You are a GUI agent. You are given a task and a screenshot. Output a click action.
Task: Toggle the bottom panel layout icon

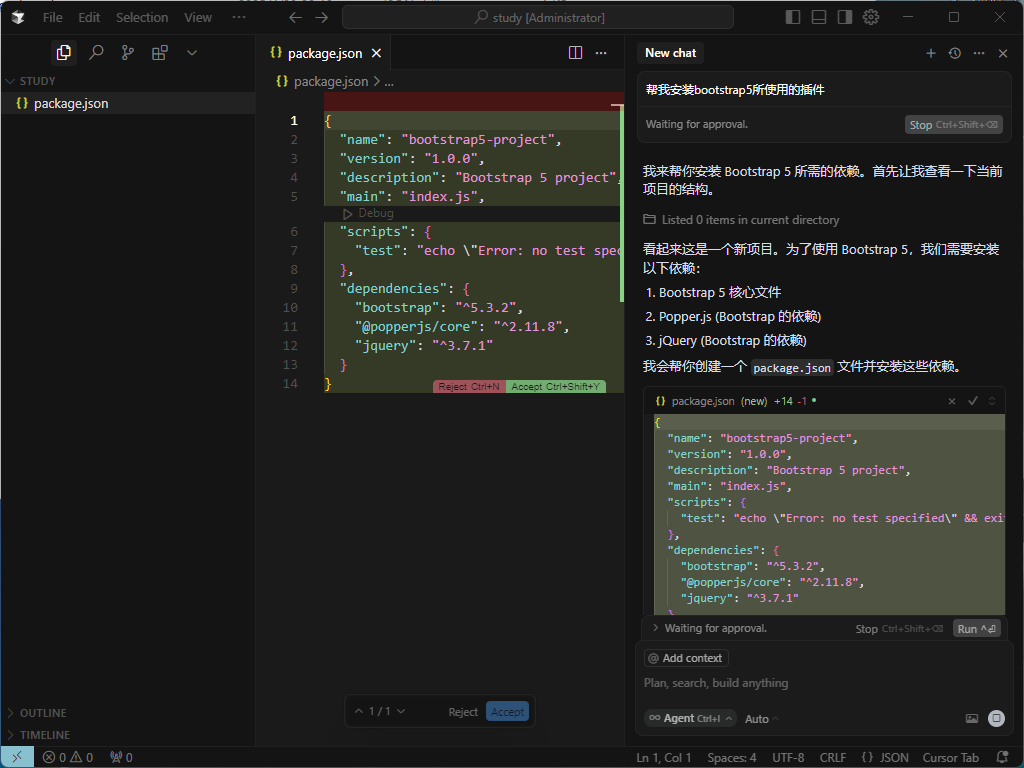pos(819,17)
